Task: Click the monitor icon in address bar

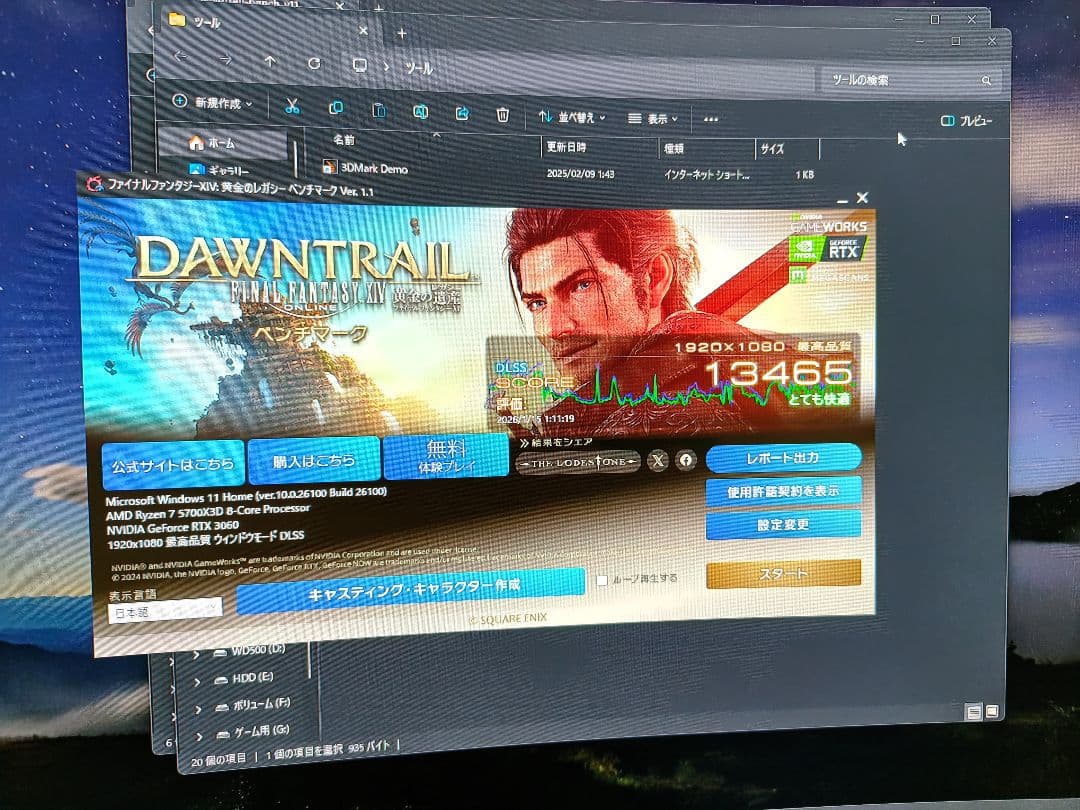Action: tap(360, 65)
